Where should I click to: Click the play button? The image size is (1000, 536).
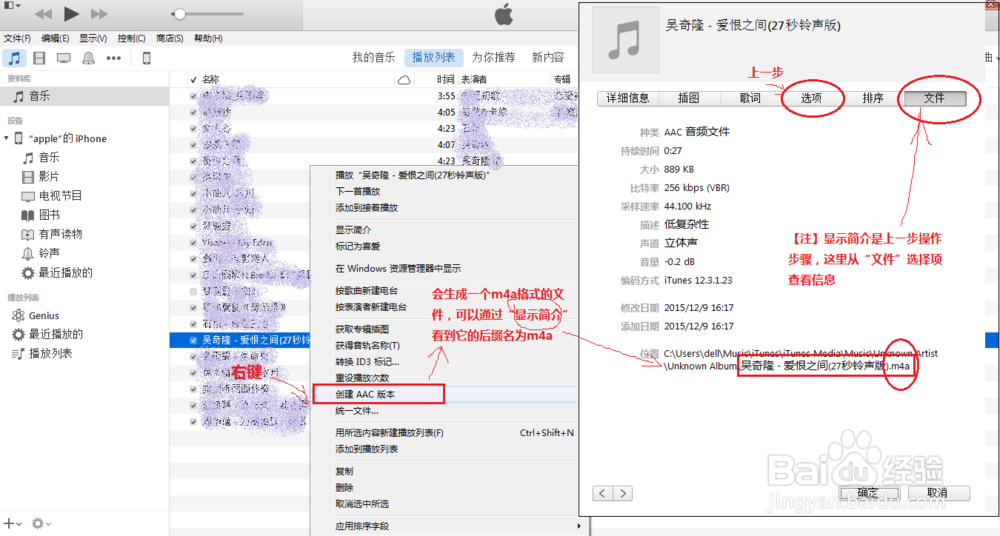pos(71,13)
